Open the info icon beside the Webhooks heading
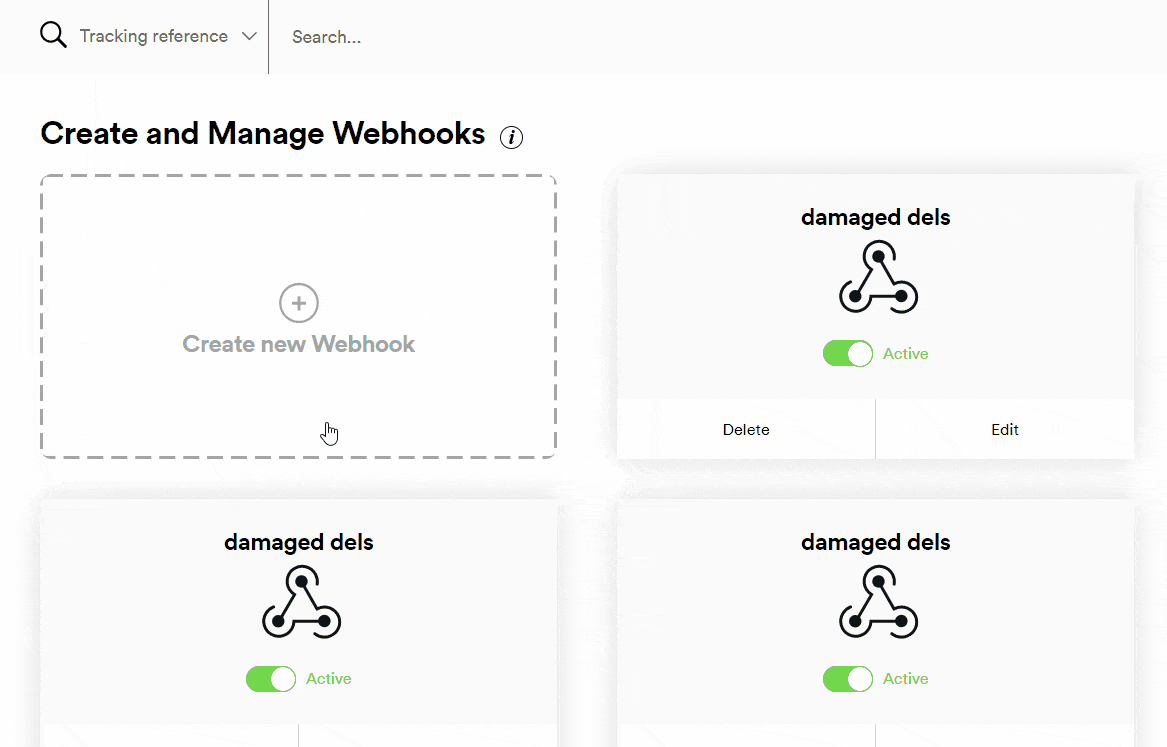Viewport: 1167px width, 747px height. pos(511,137)
